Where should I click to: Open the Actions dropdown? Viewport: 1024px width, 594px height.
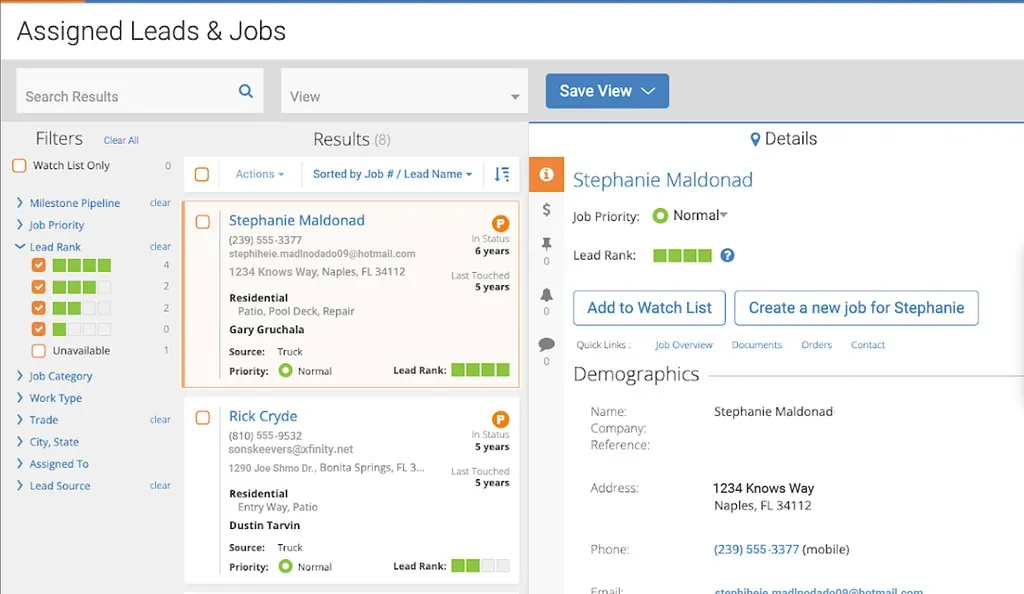259,173
